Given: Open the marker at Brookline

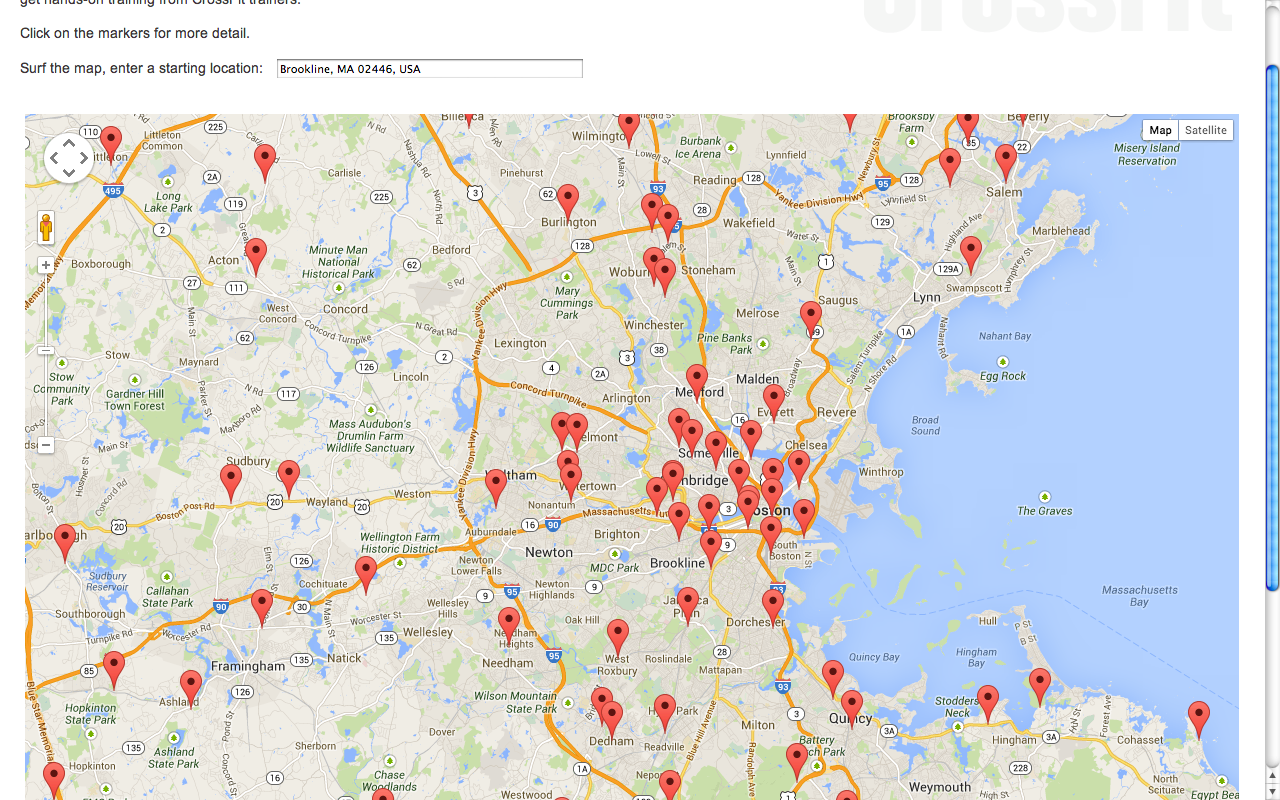Looking at the screenshot, I should point(711,549).
